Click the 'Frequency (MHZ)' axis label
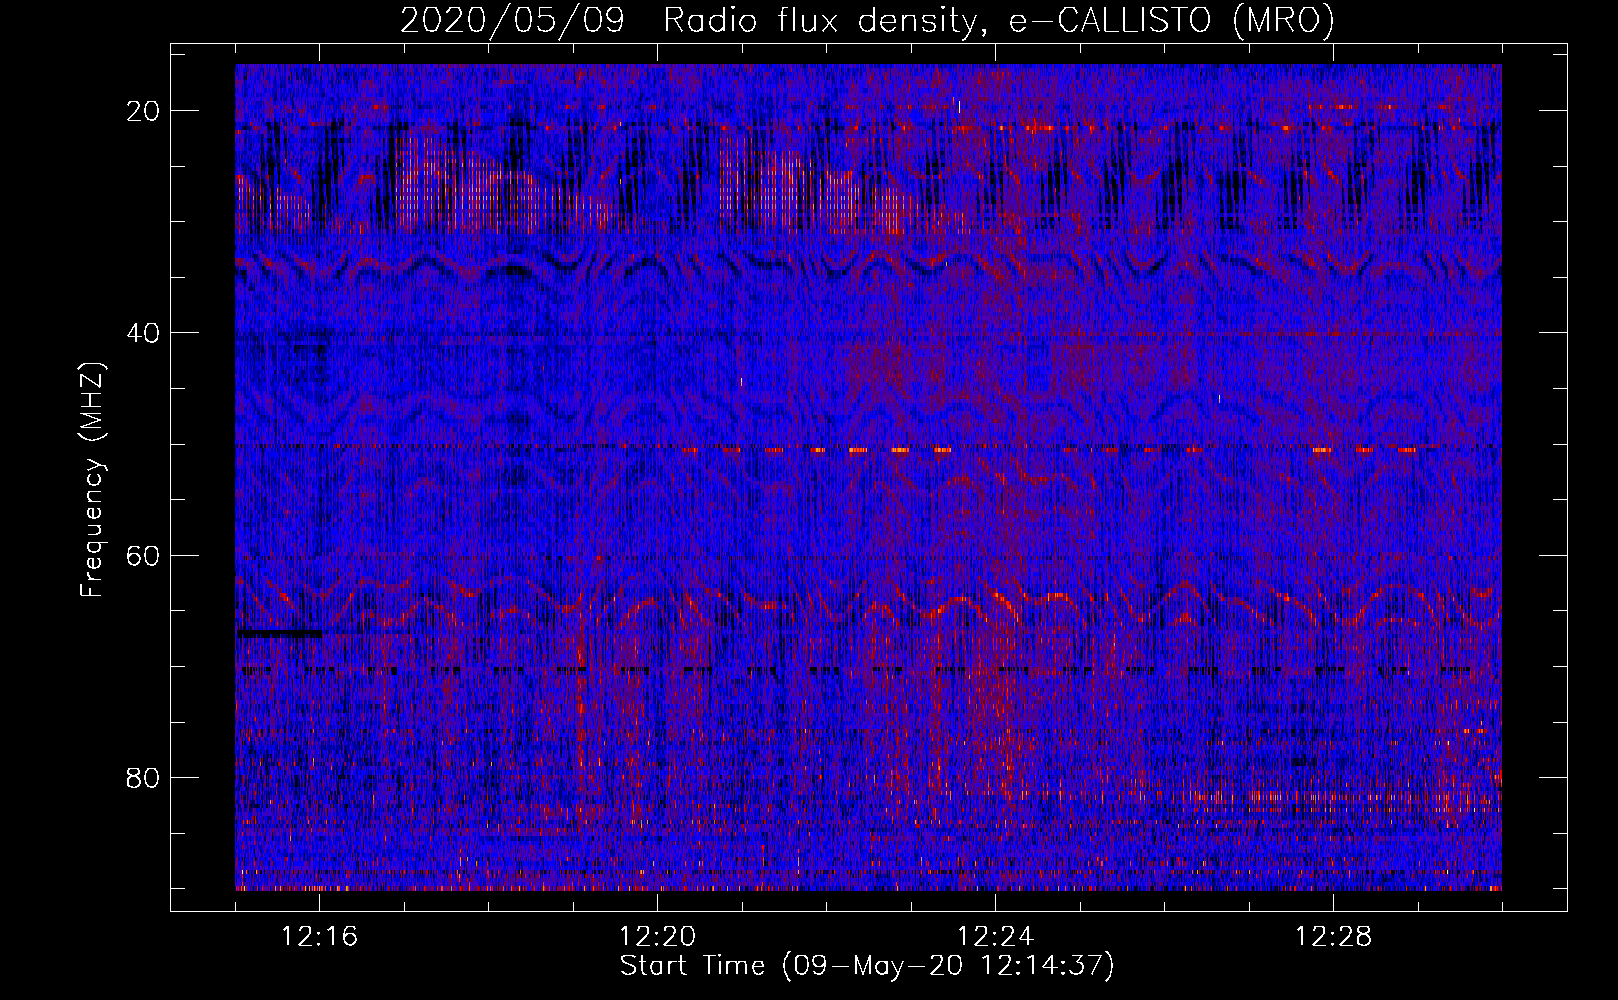 point(92,480)
